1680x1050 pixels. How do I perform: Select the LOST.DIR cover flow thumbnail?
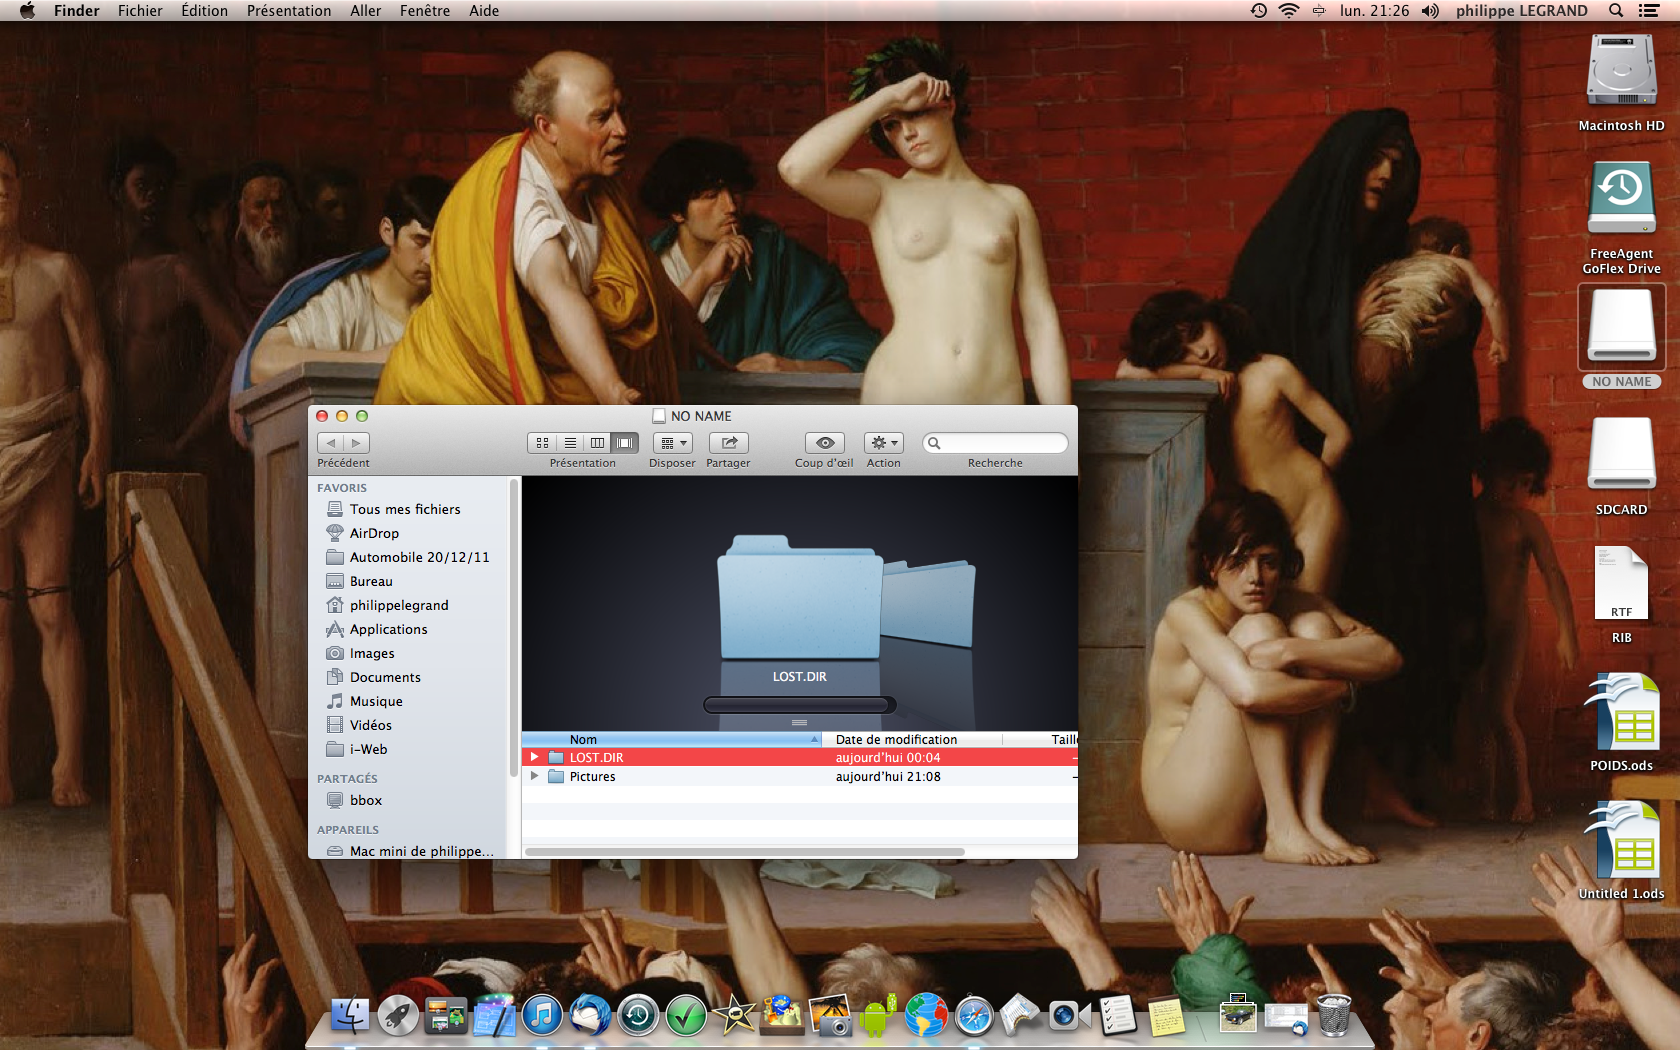tap(800, 597)
